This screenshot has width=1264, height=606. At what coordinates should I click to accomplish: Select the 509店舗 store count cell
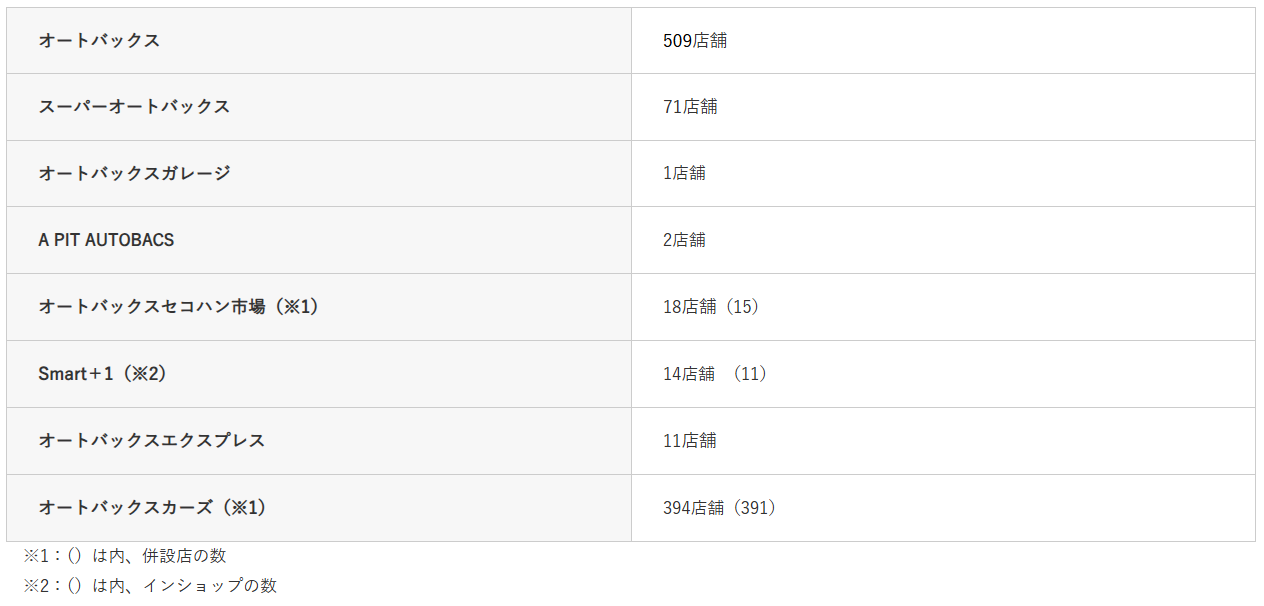click(x=695, y=41)
